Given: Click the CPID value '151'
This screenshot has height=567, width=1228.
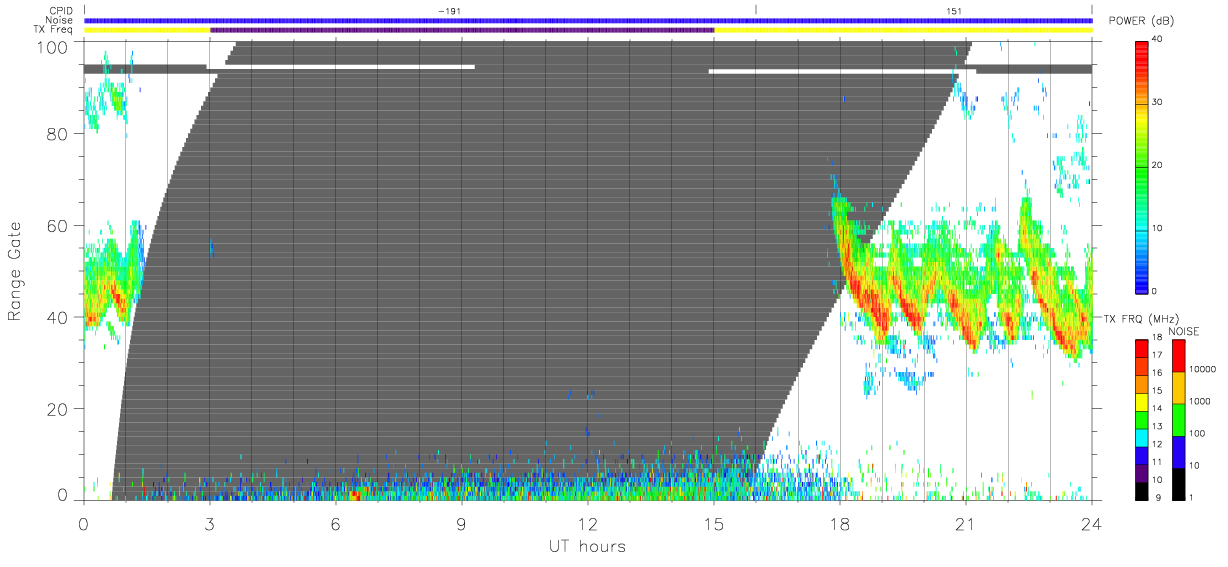Looking at the screenshot, I should coord(954,10).
